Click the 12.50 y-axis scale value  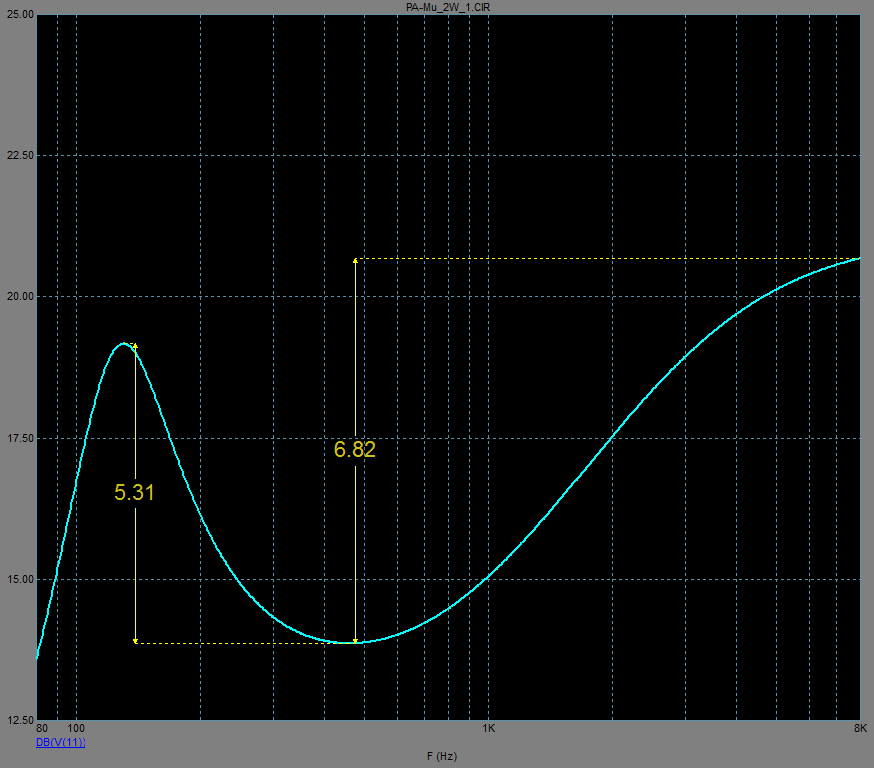pos(20,720)
